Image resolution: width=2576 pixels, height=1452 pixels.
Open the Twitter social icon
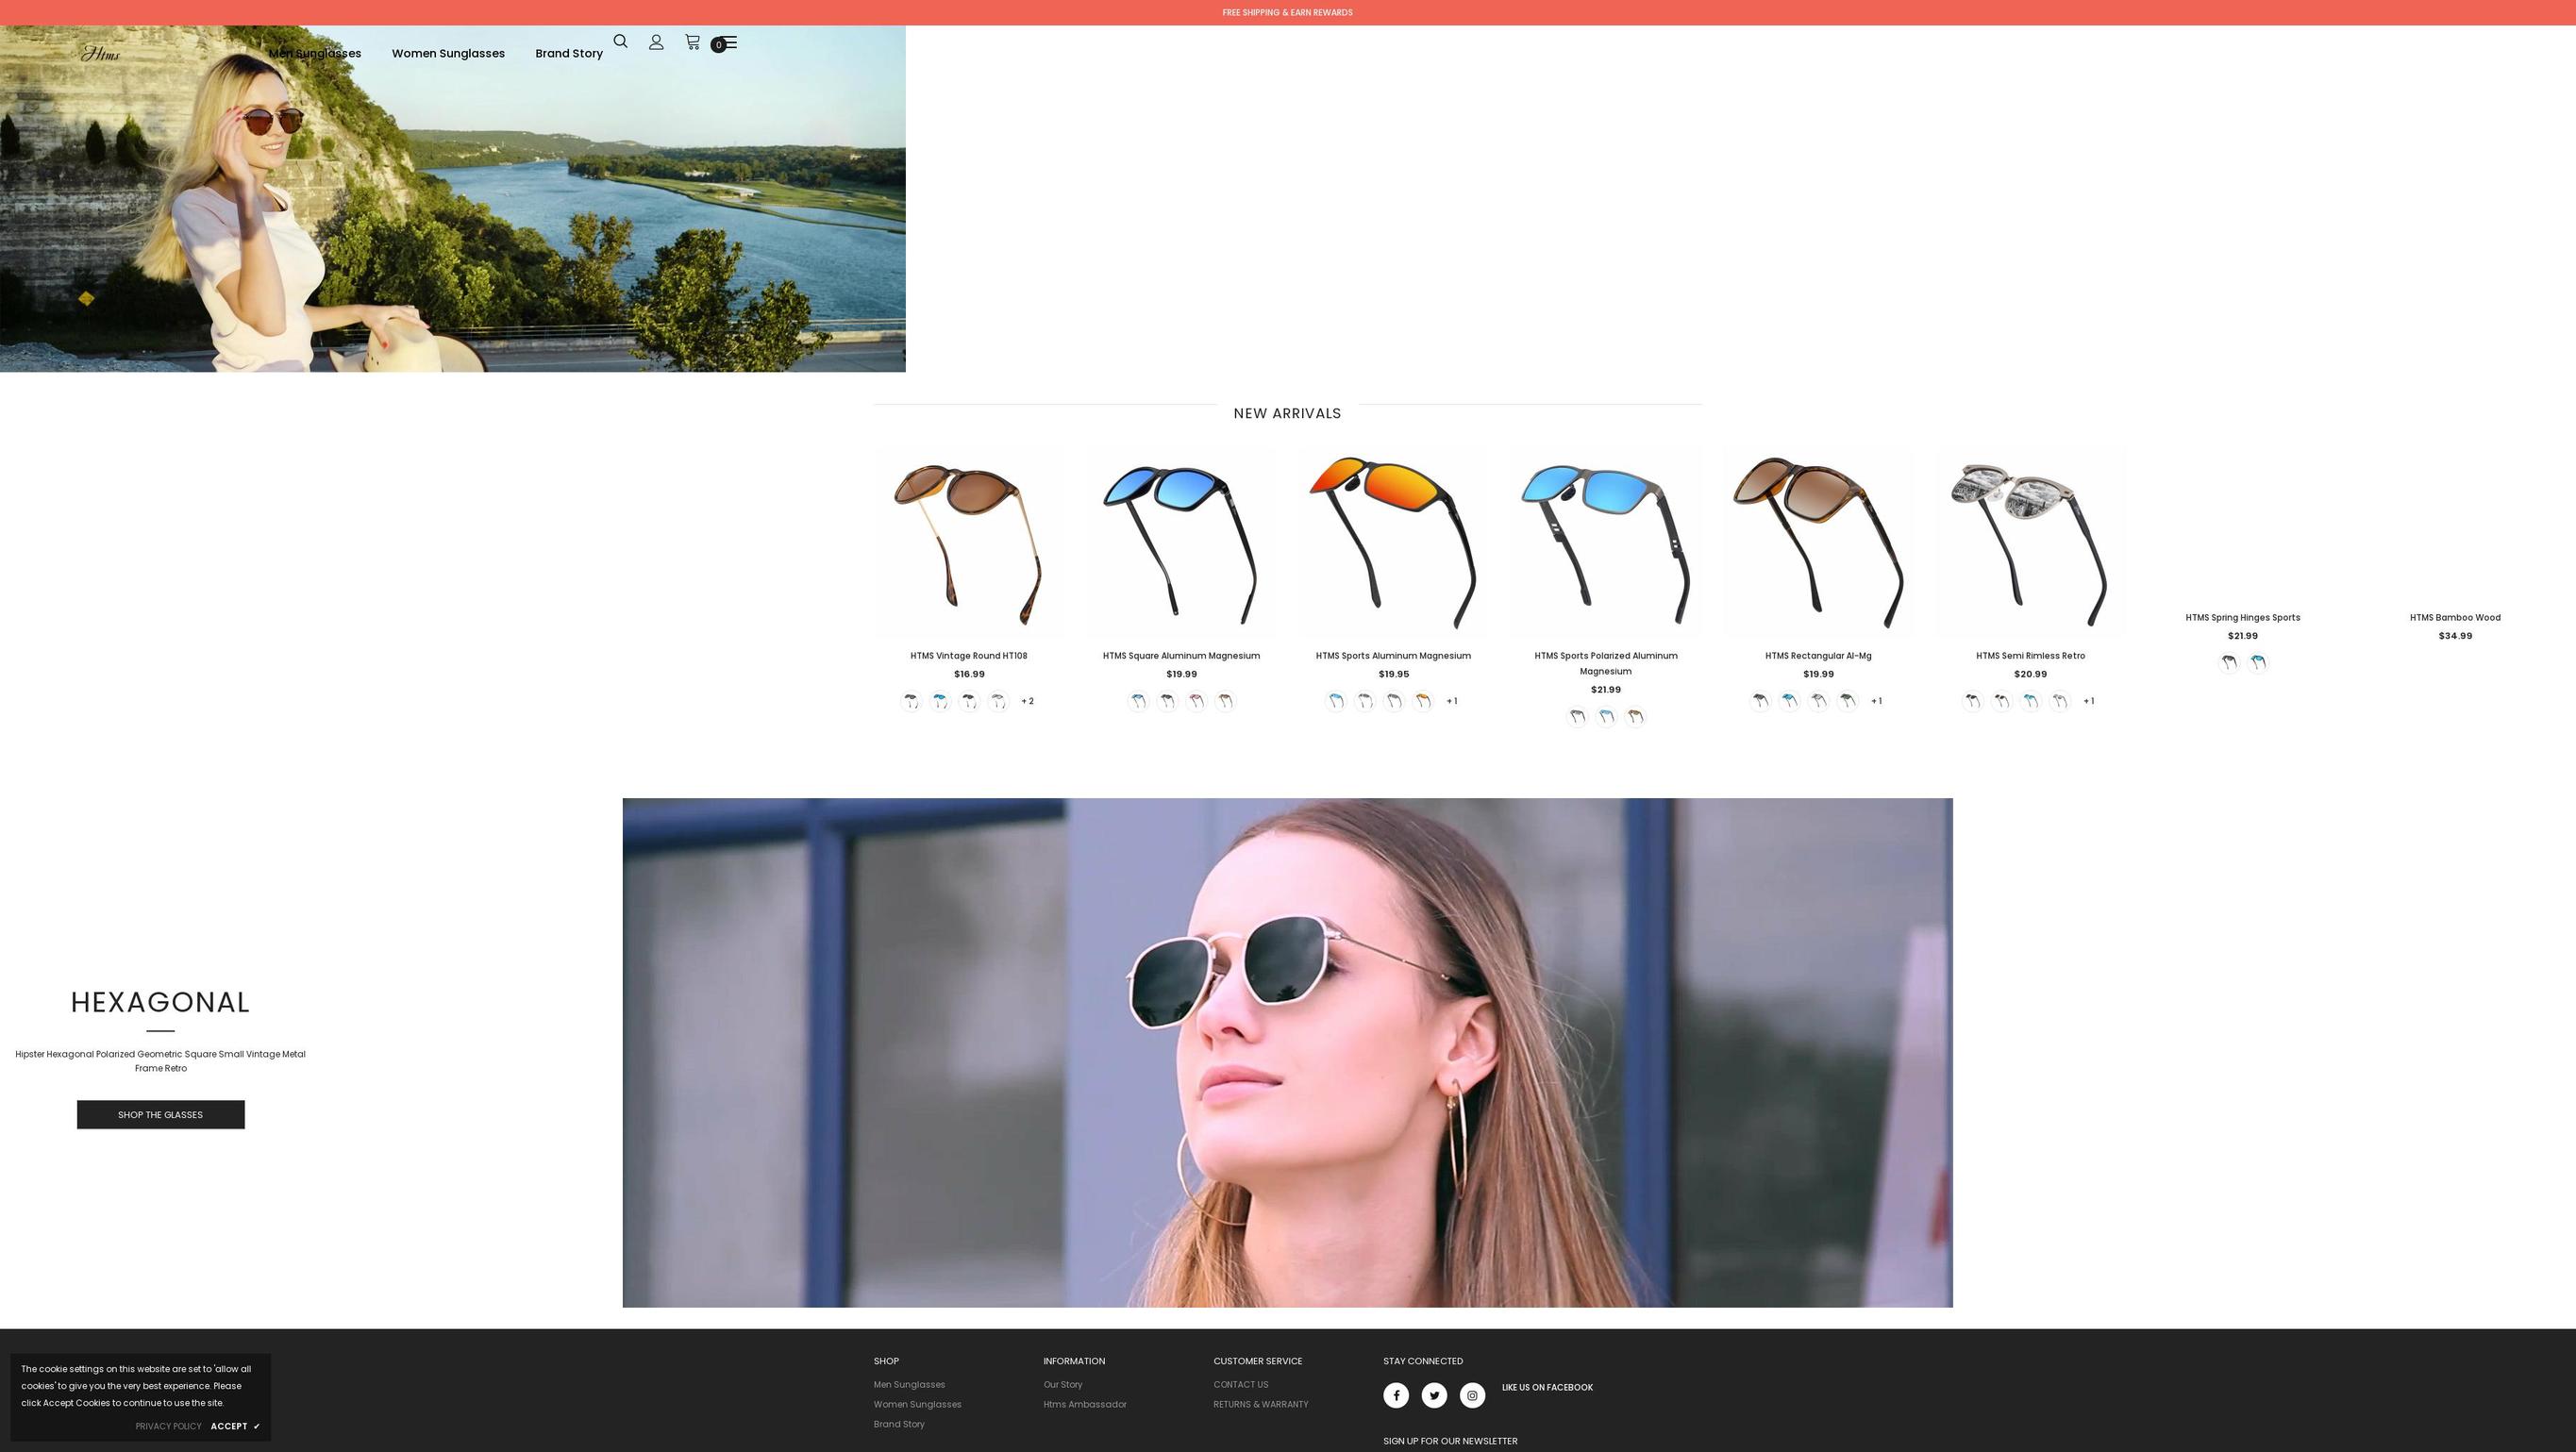[1434, 1395]
